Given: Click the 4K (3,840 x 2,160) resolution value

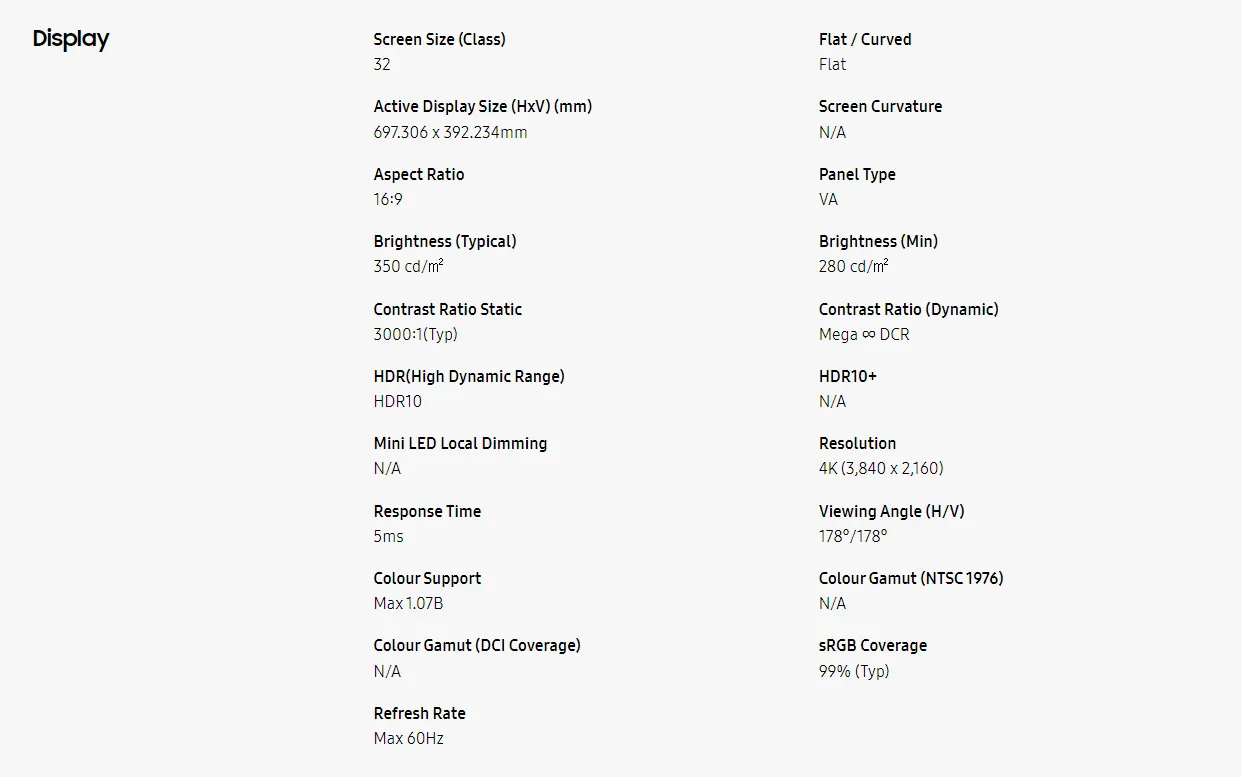Looking at the screenshot, I should click(x=881, y=468).
